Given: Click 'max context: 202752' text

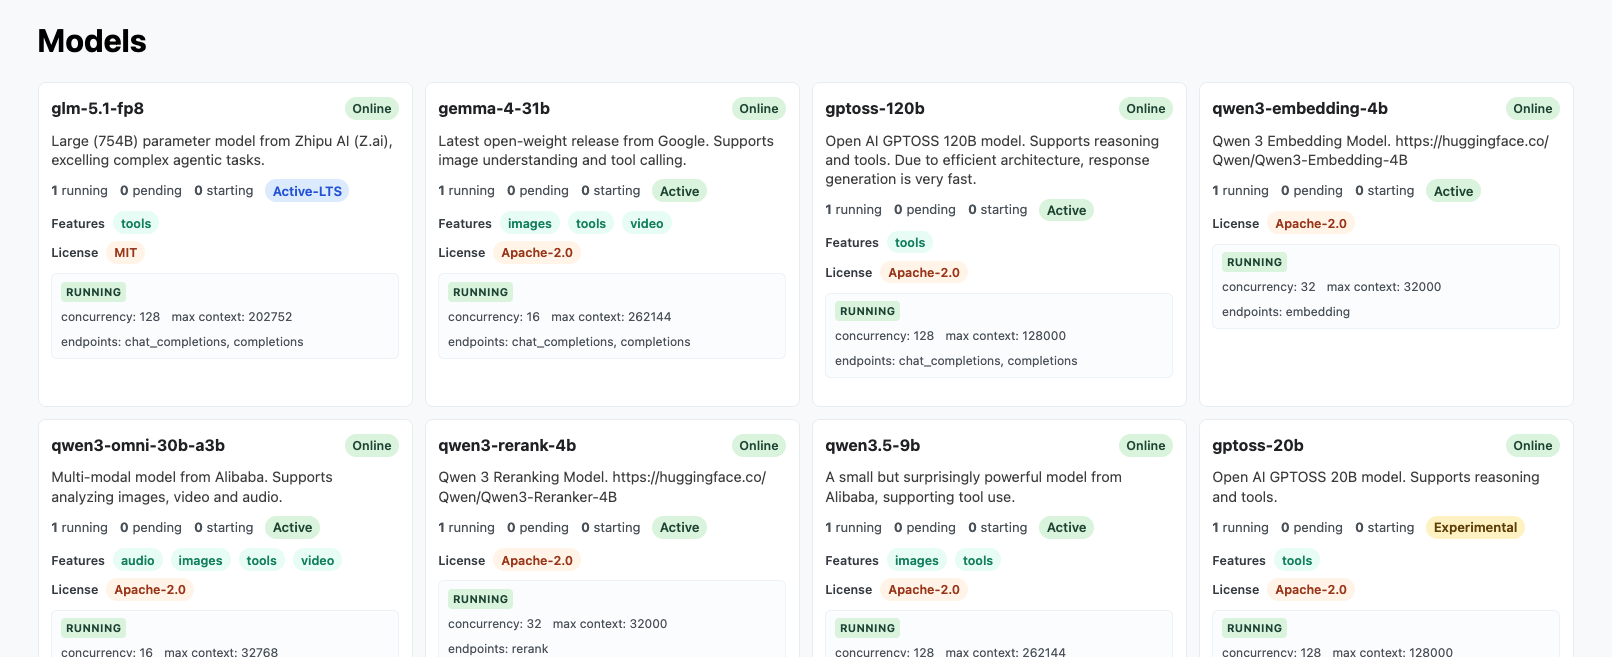Looking at the screenshot, I should point(232,317).
